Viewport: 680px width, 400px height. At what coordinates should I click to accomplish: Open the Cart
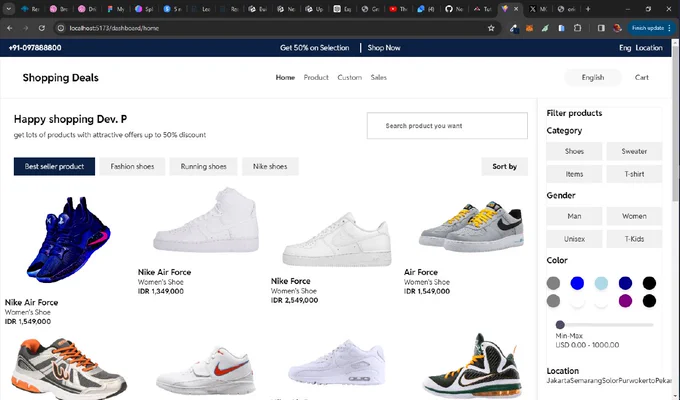[641, 77]
